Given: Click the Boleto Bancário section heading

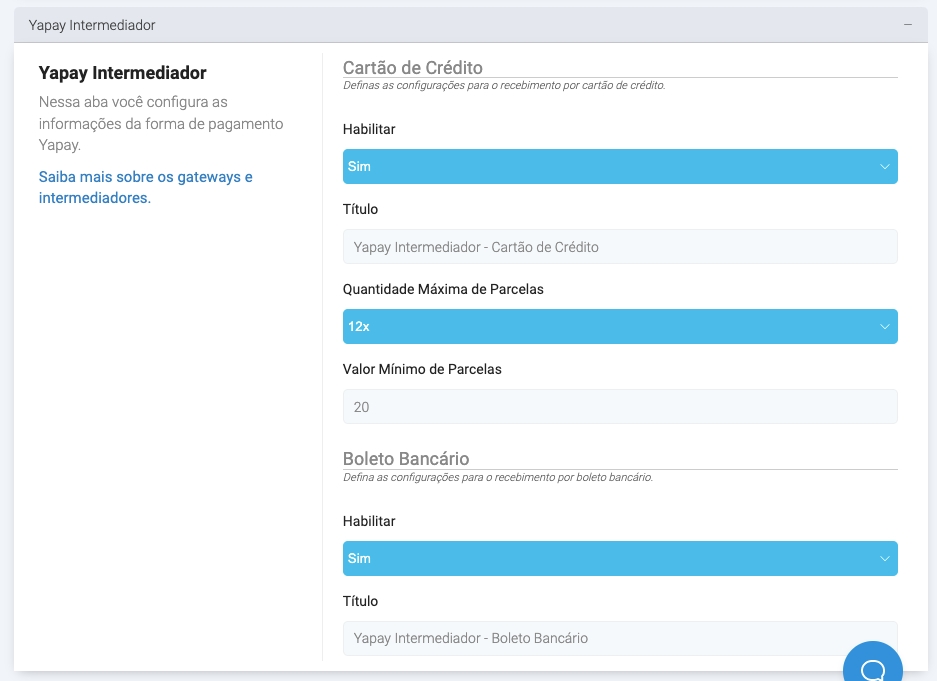Looking at the screenshot, I should click(x=406, y=459).
